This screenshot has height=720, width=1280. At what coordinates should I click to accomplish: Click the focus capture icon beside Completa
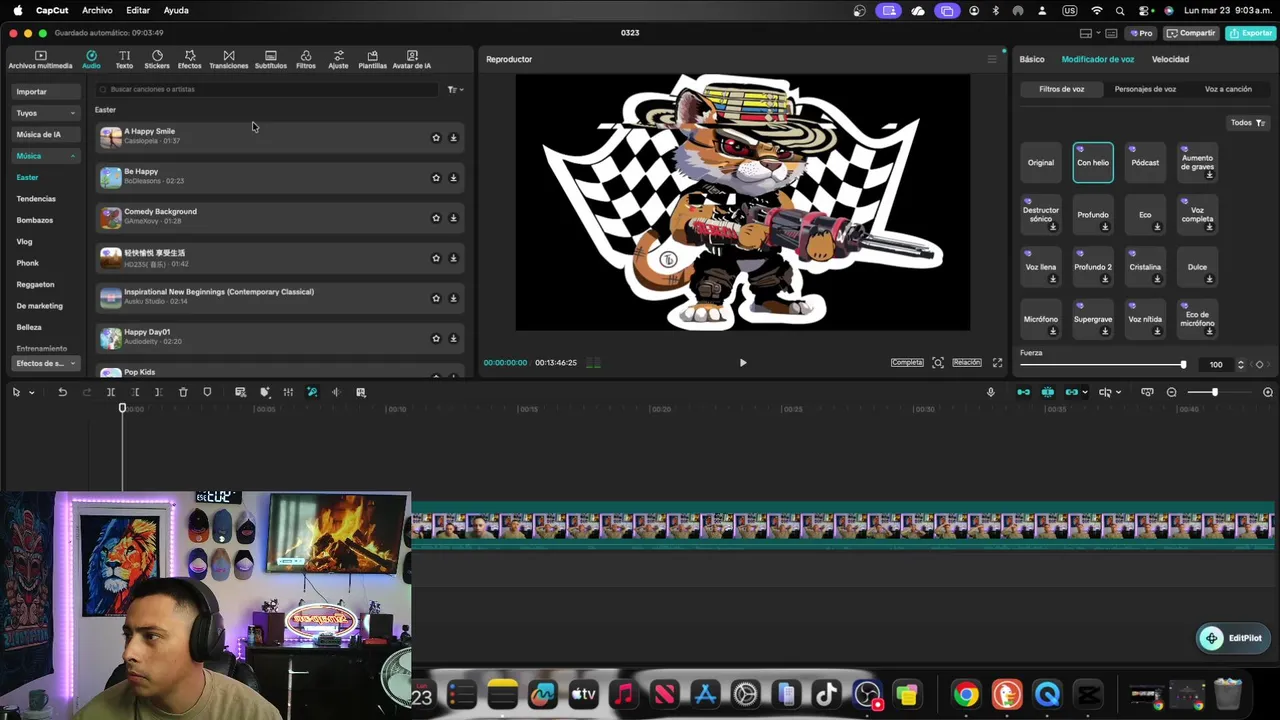938,363
